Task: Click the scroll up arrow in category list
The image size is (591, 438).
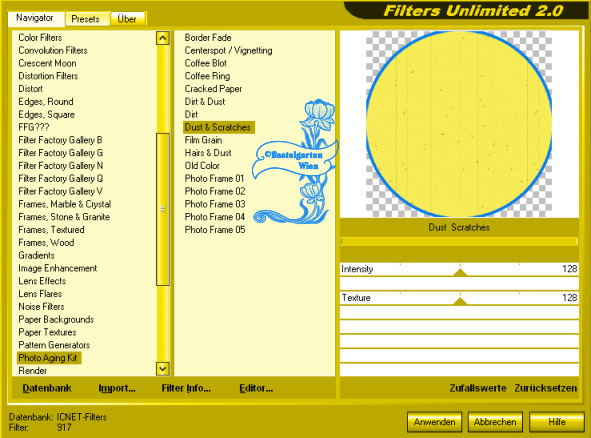Action: 162,38
